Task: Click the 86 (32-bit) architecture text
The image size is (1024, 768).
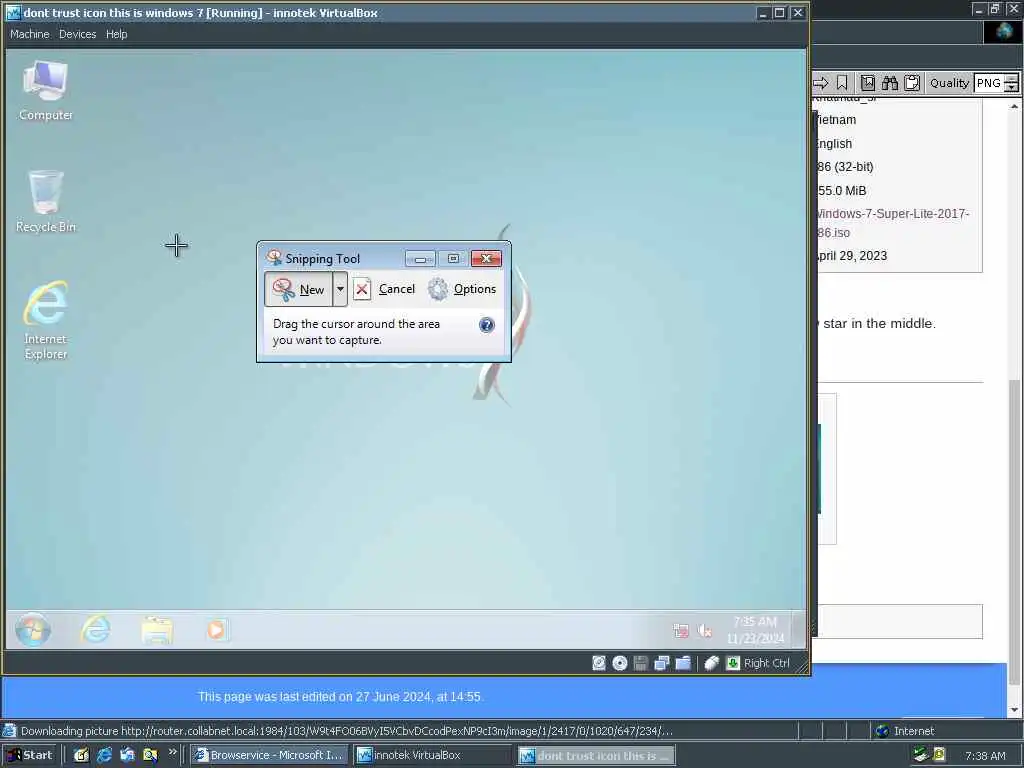Action: [x=845, y=167]
